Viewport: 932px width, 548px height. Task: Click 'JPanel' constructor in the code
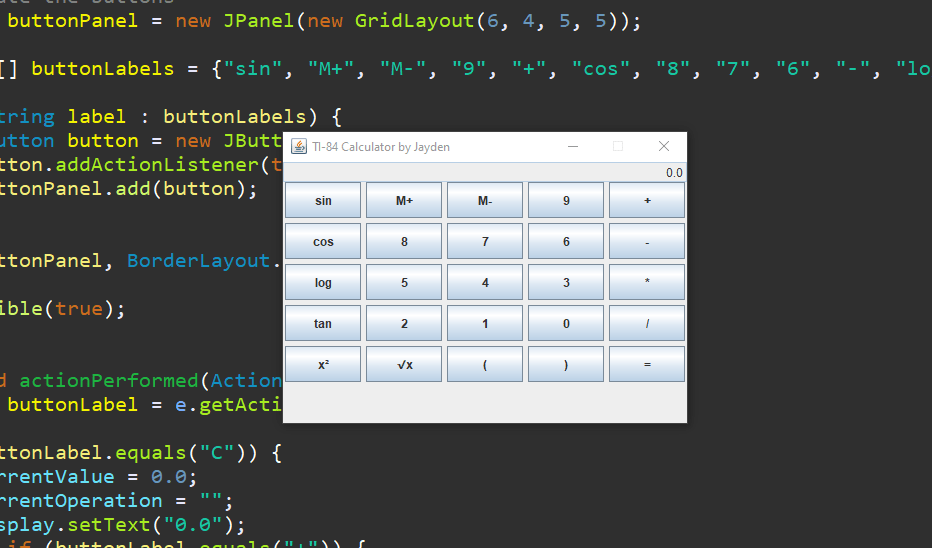(x=259, y=21)
